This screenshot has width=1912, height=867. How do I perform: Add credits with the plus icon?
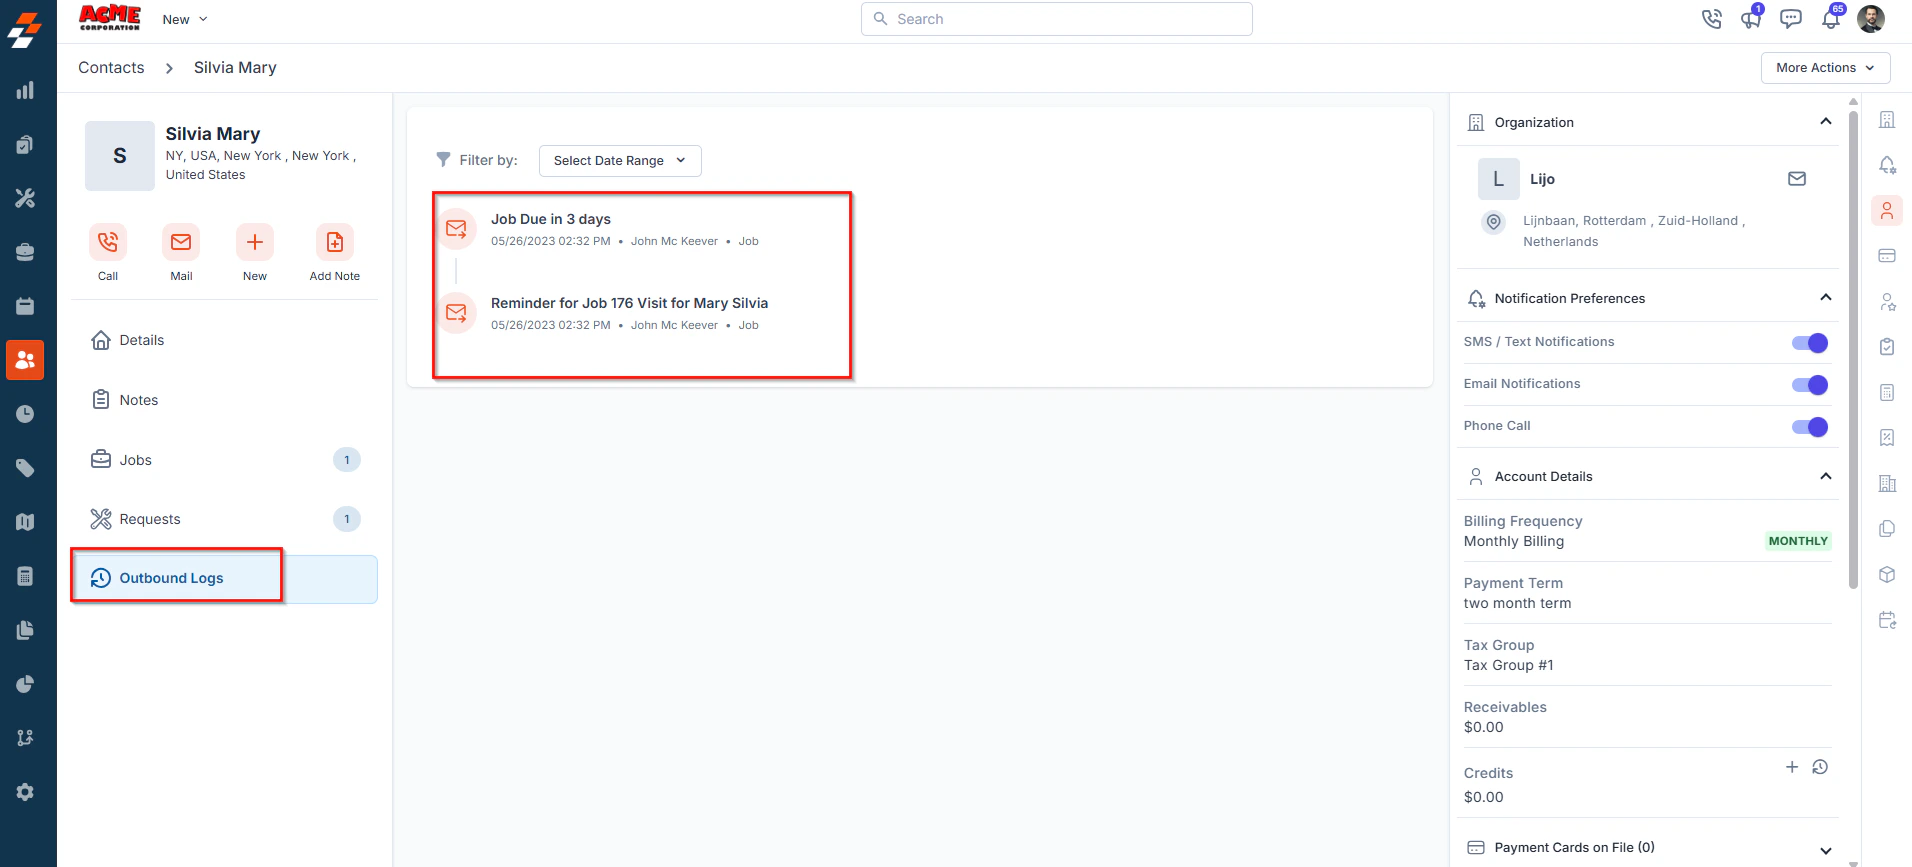click(1792, 767)
